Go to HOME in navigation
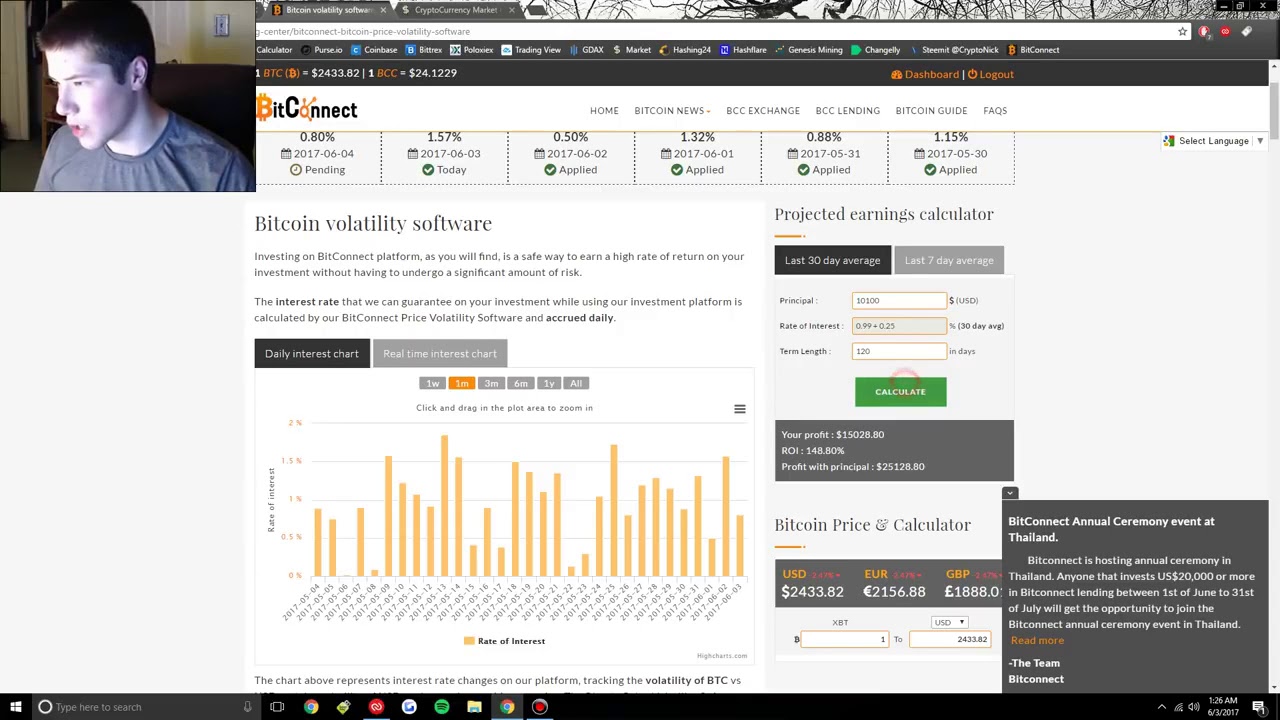 click(604, 111)
